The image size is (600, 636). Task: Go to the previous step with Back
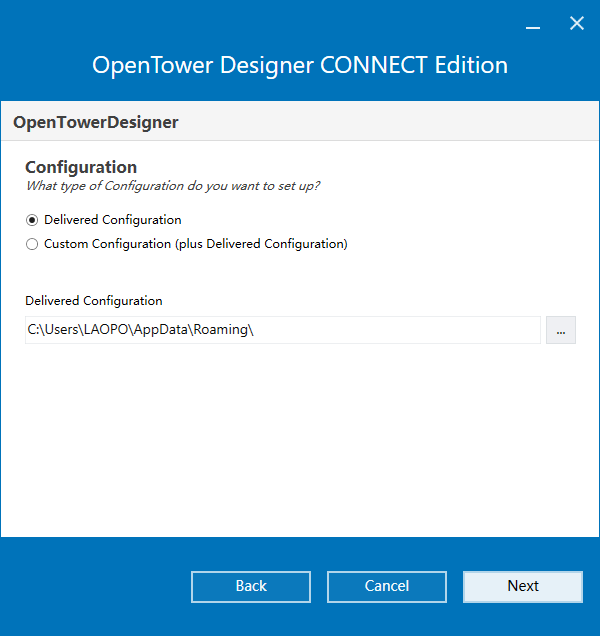point(251,587)
